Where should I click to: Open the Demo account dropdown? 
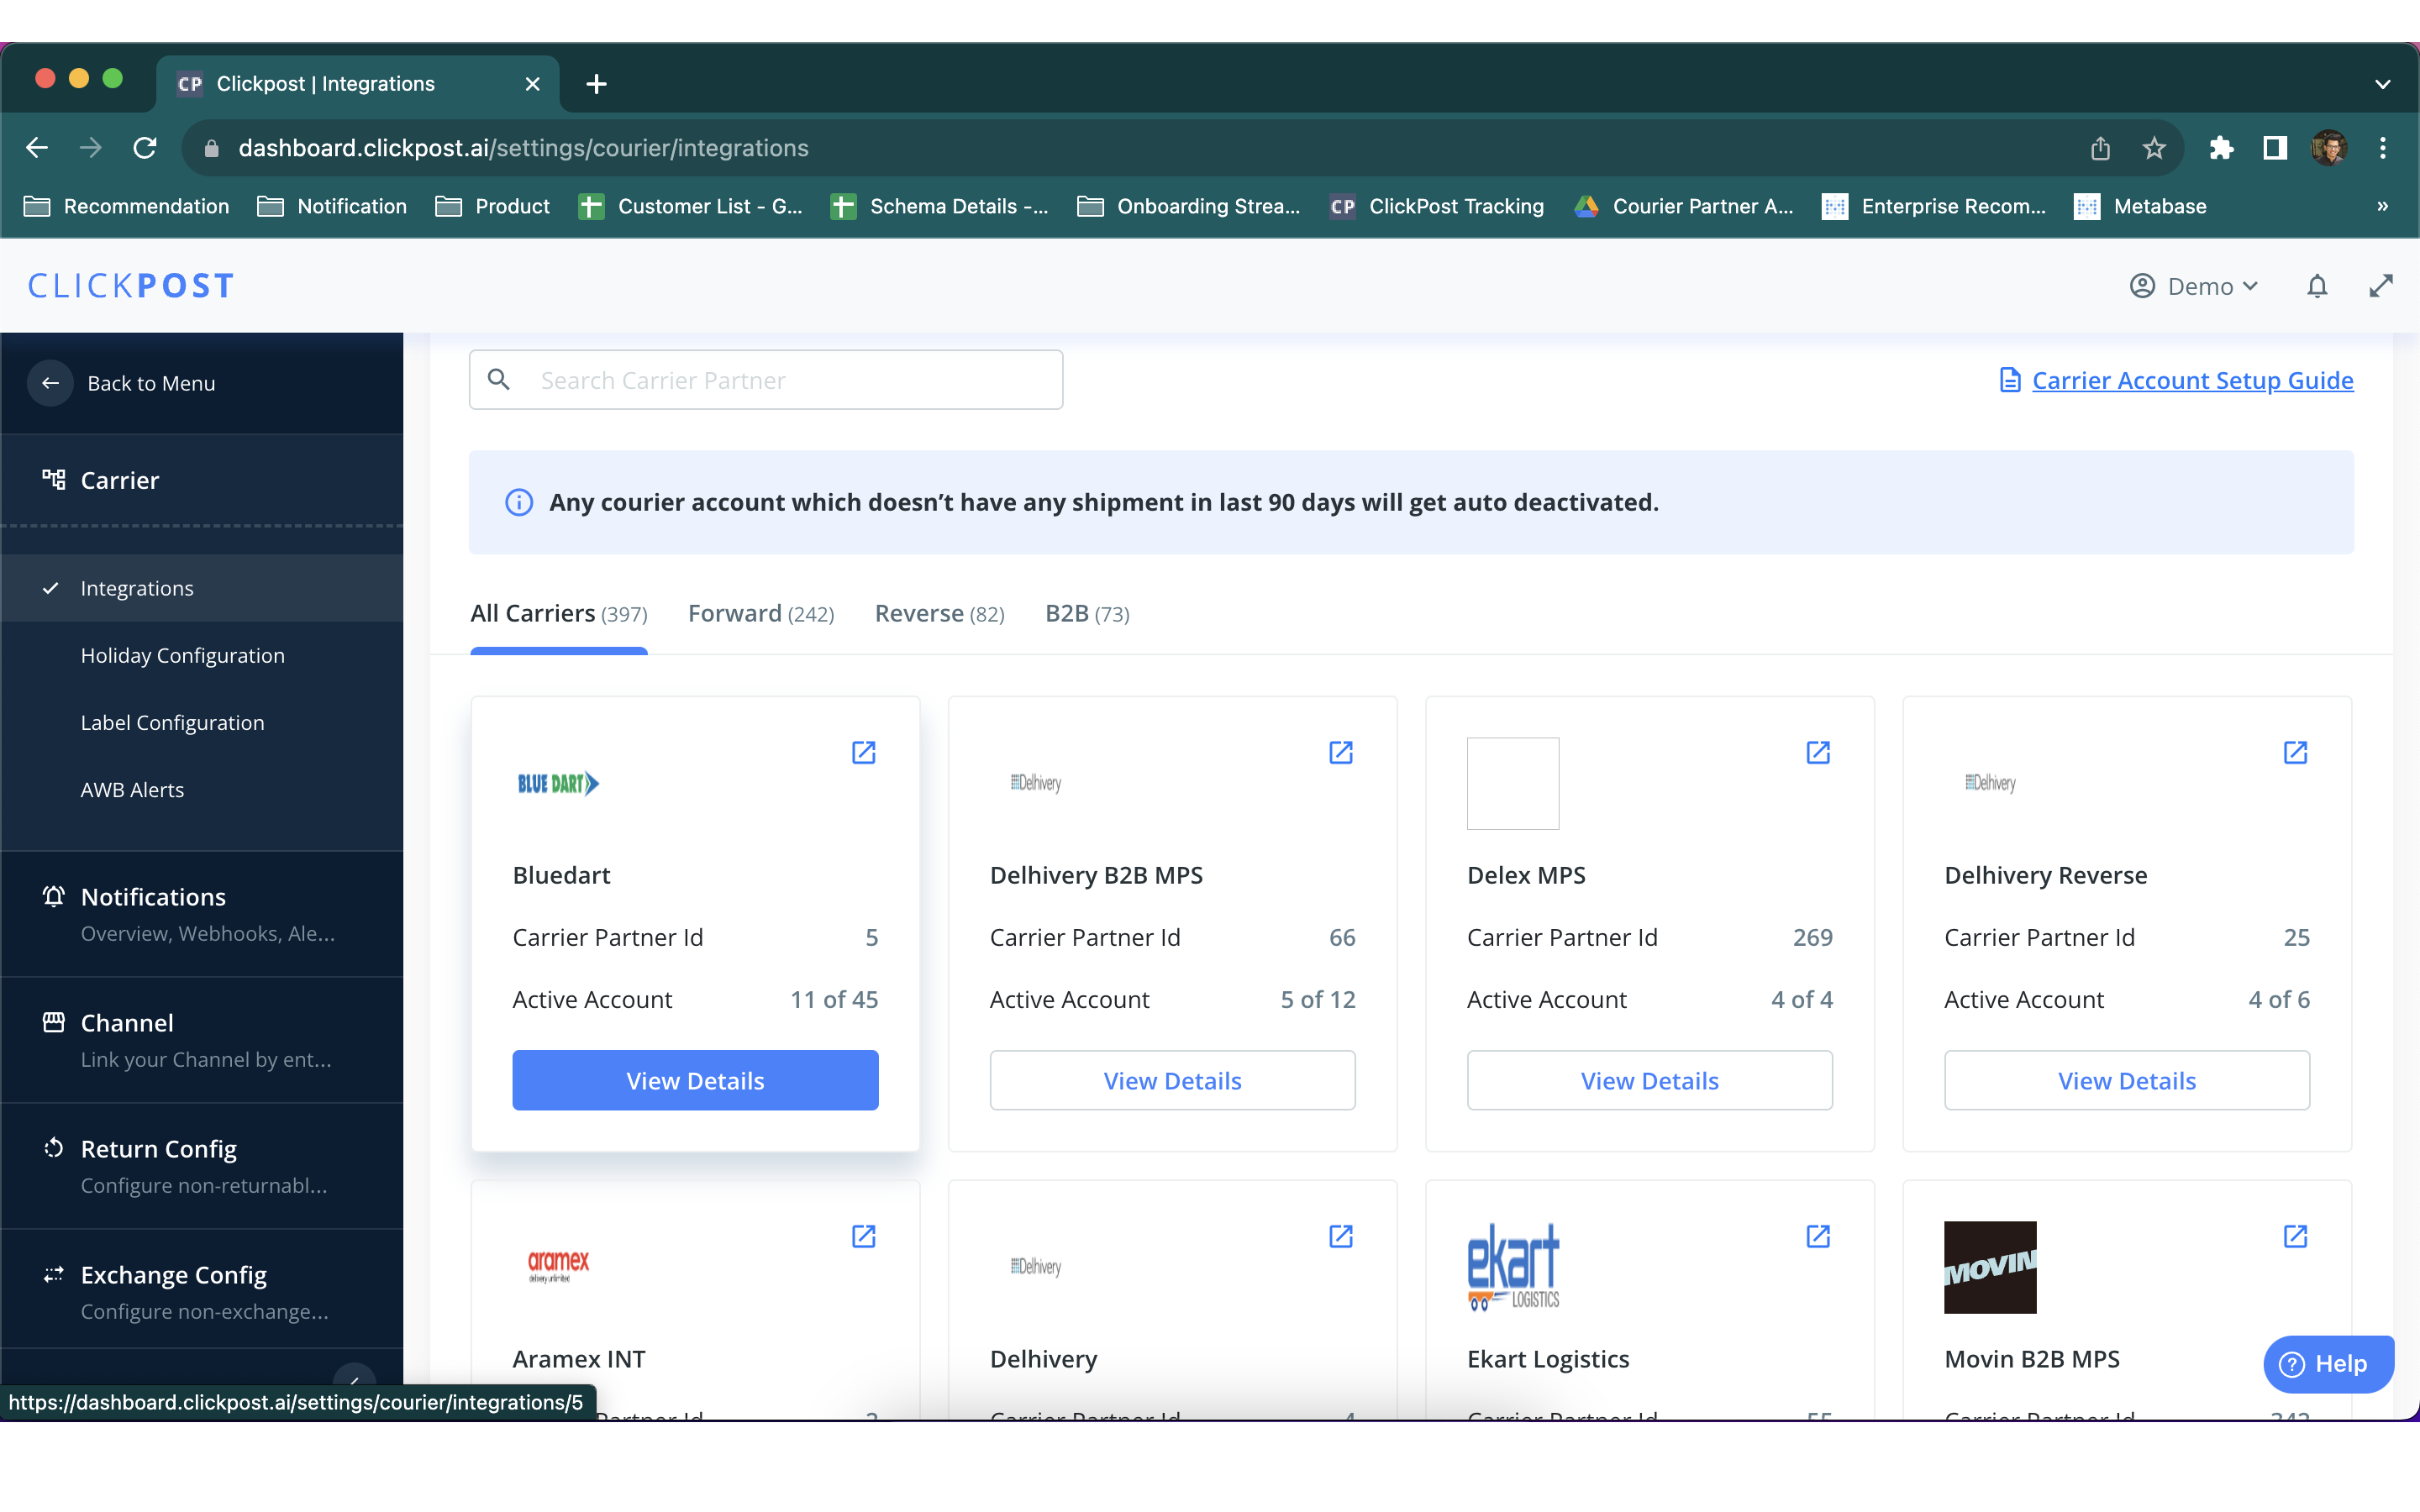2195,286
